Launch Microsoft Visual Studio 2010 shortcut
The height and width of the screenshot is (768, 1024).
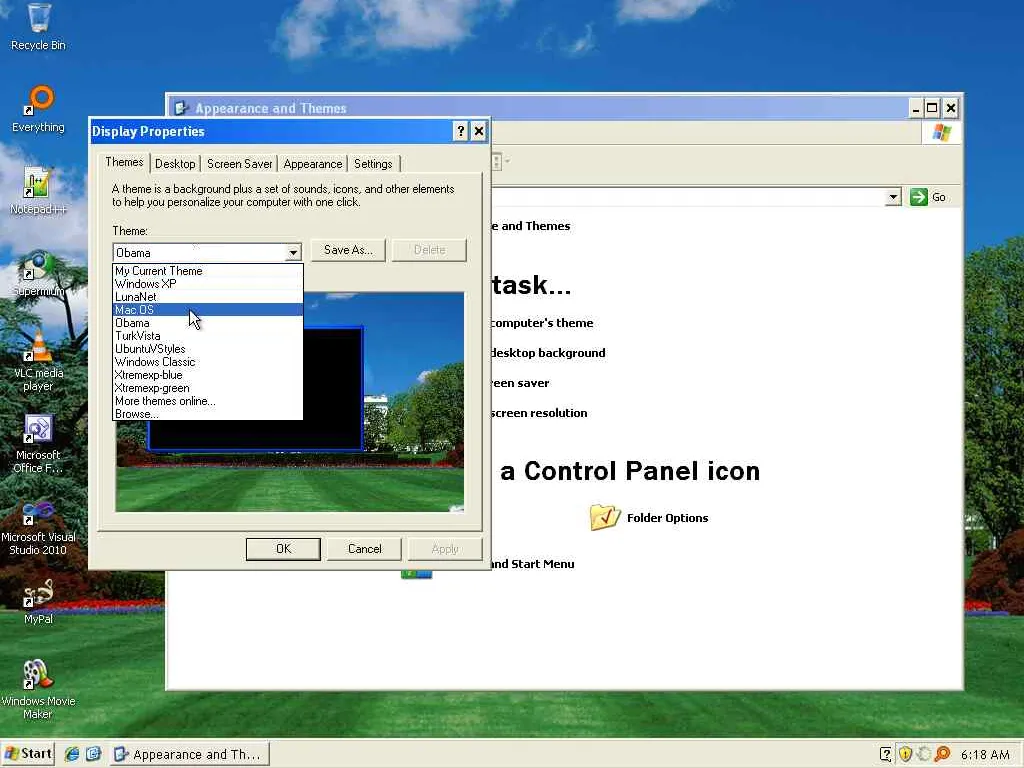point(38,526)
